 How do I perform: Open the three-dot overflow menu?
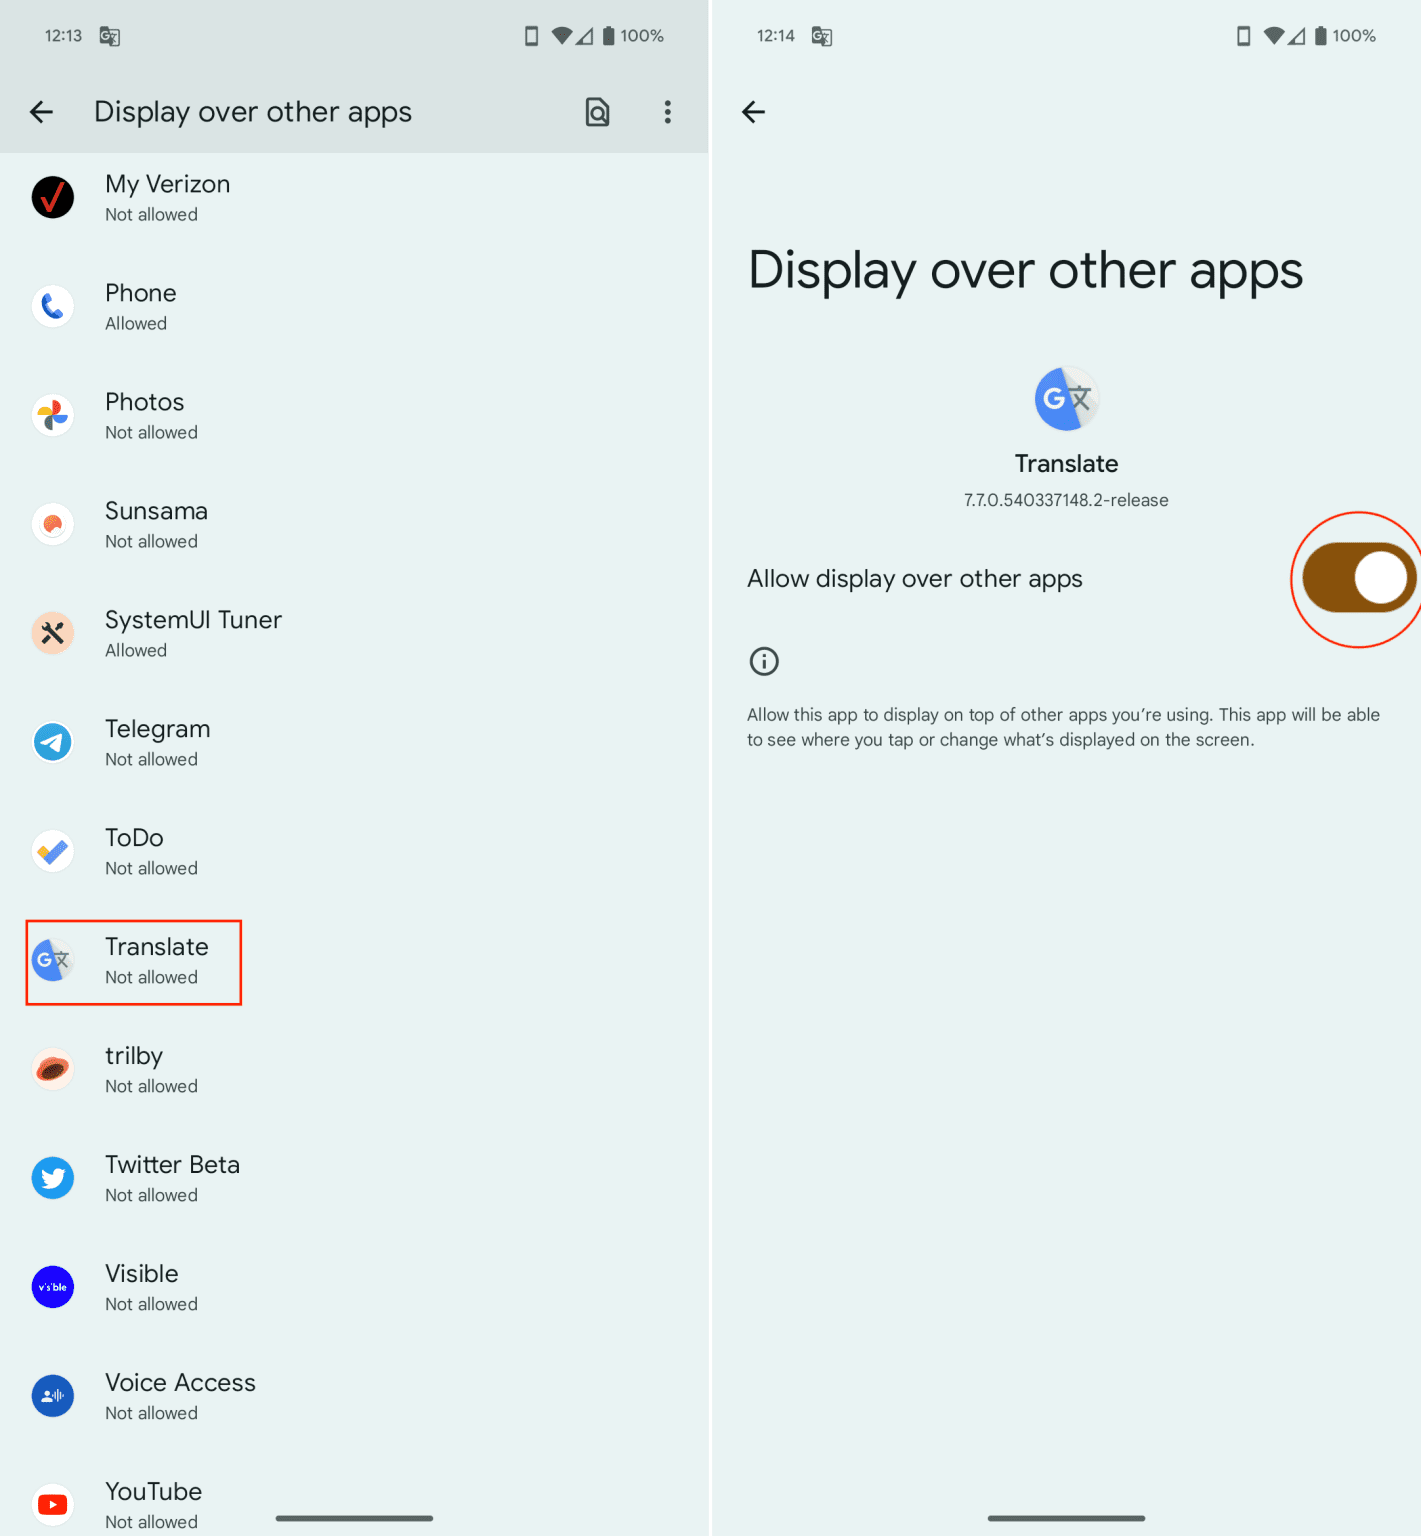click(667, 111)
